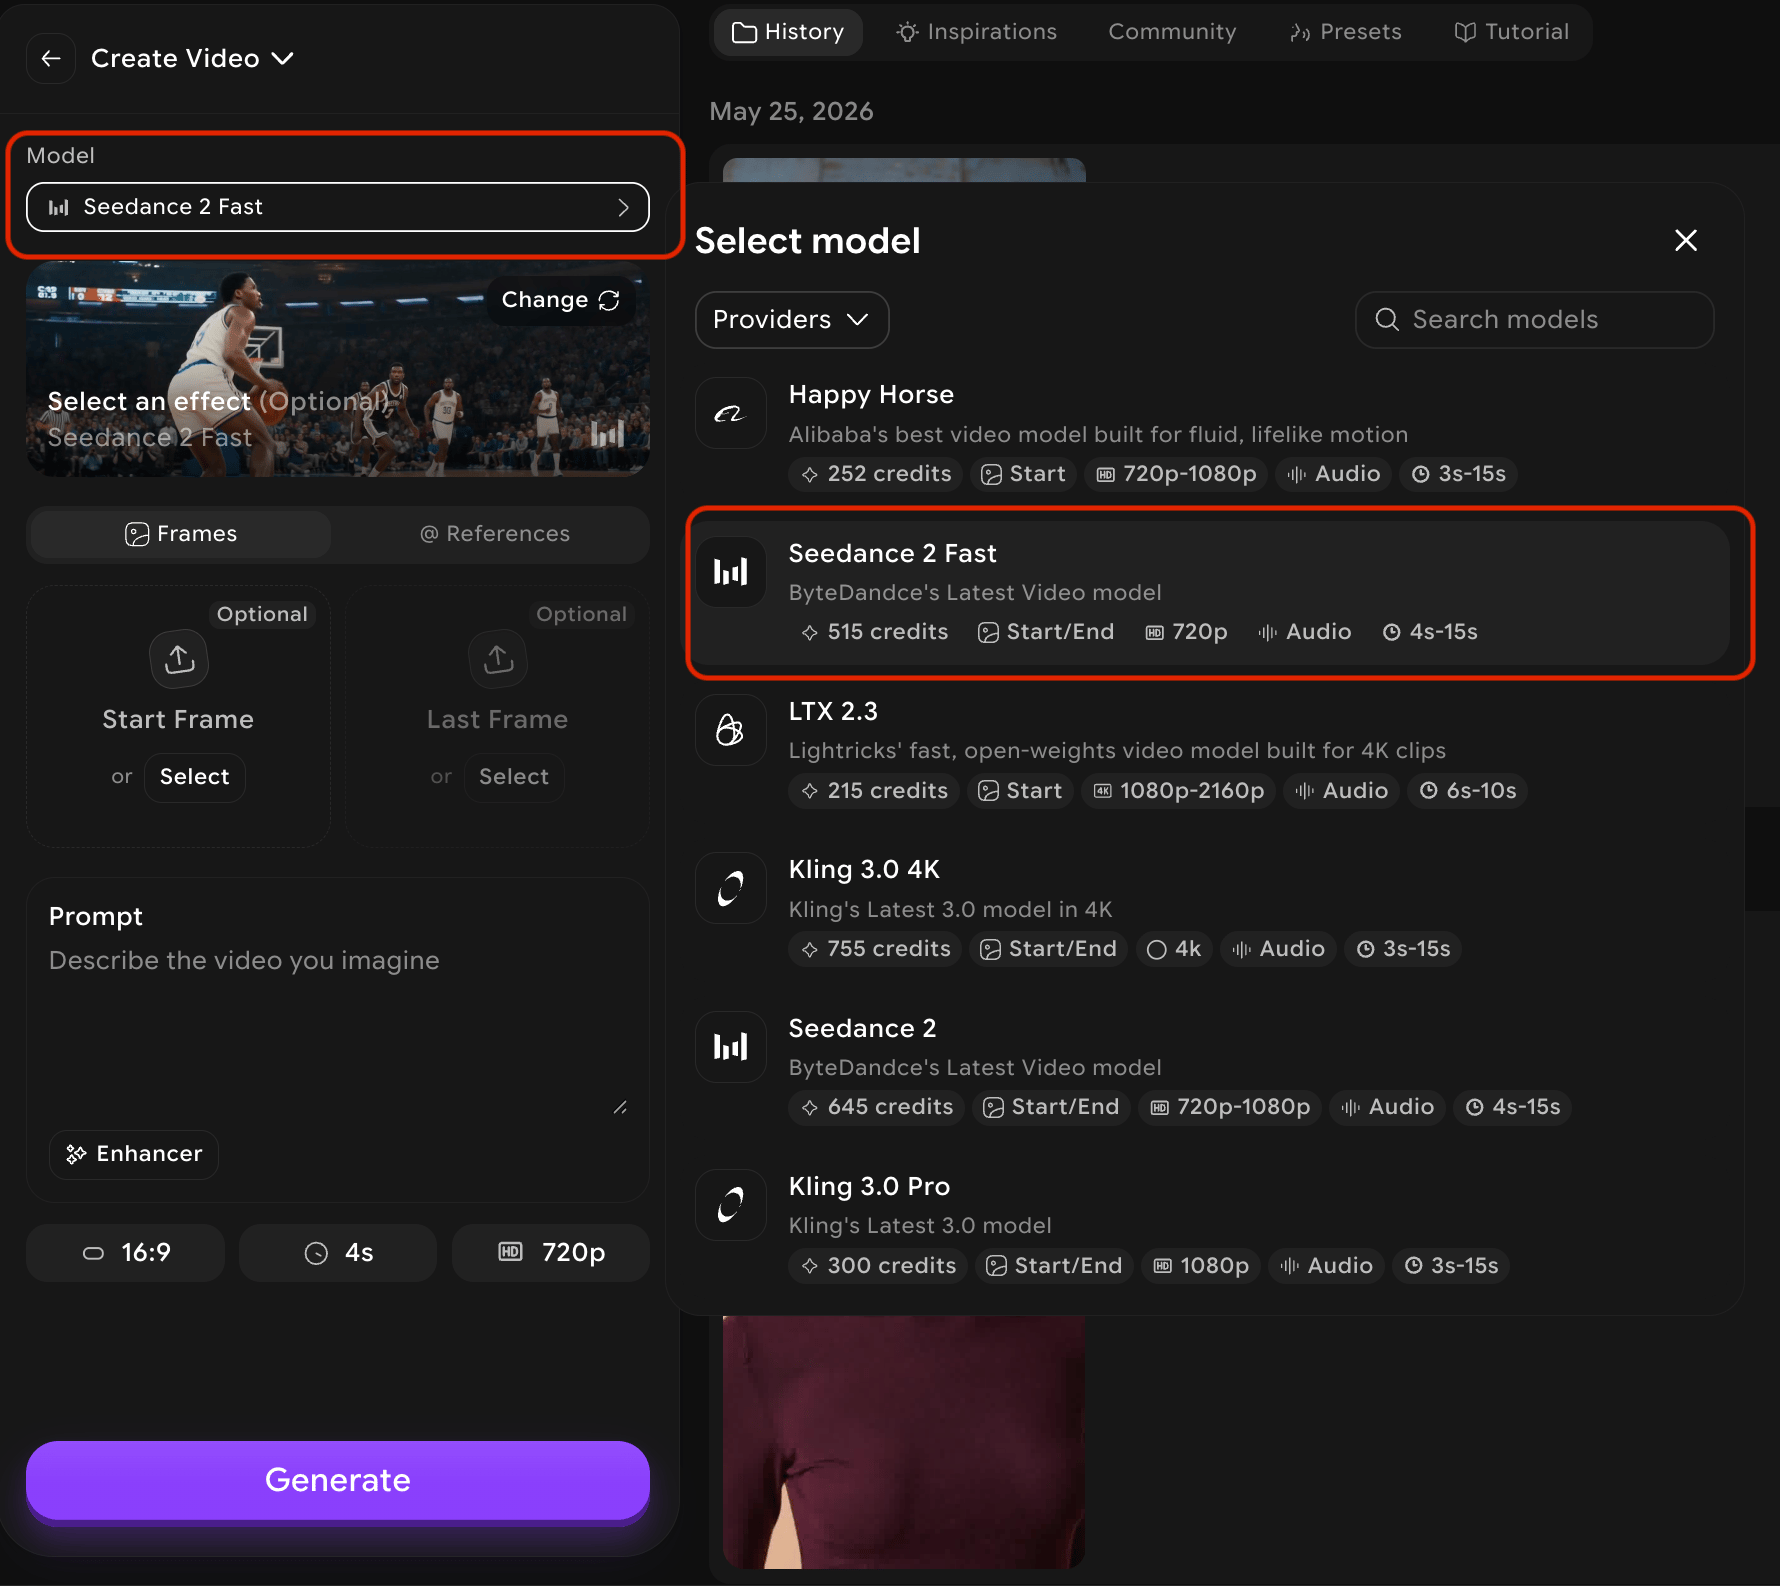Click the 645 credits tag on Seedance 2
This screenshot has width=1780, height=1586.
pyautogui.click(x=877, y=1107)
